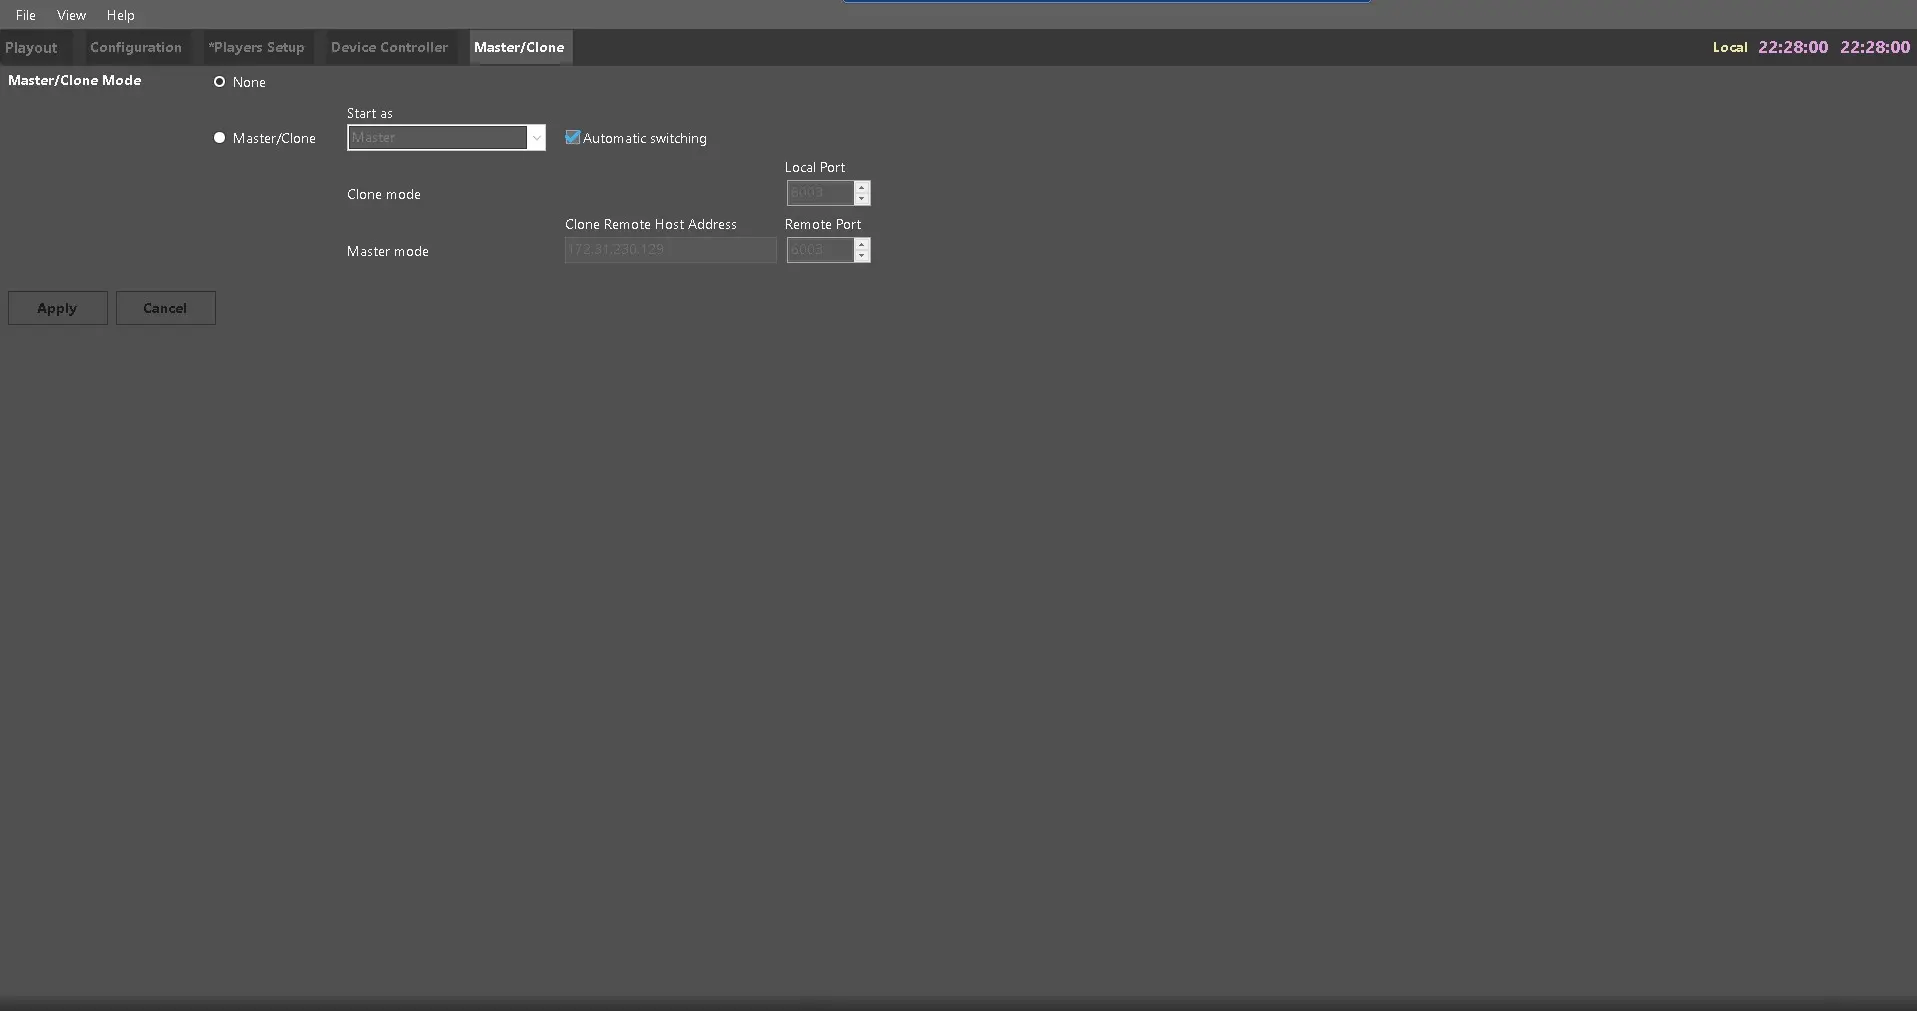Open the Device Controller tab

pyautogui.click(x=389, y=47)
